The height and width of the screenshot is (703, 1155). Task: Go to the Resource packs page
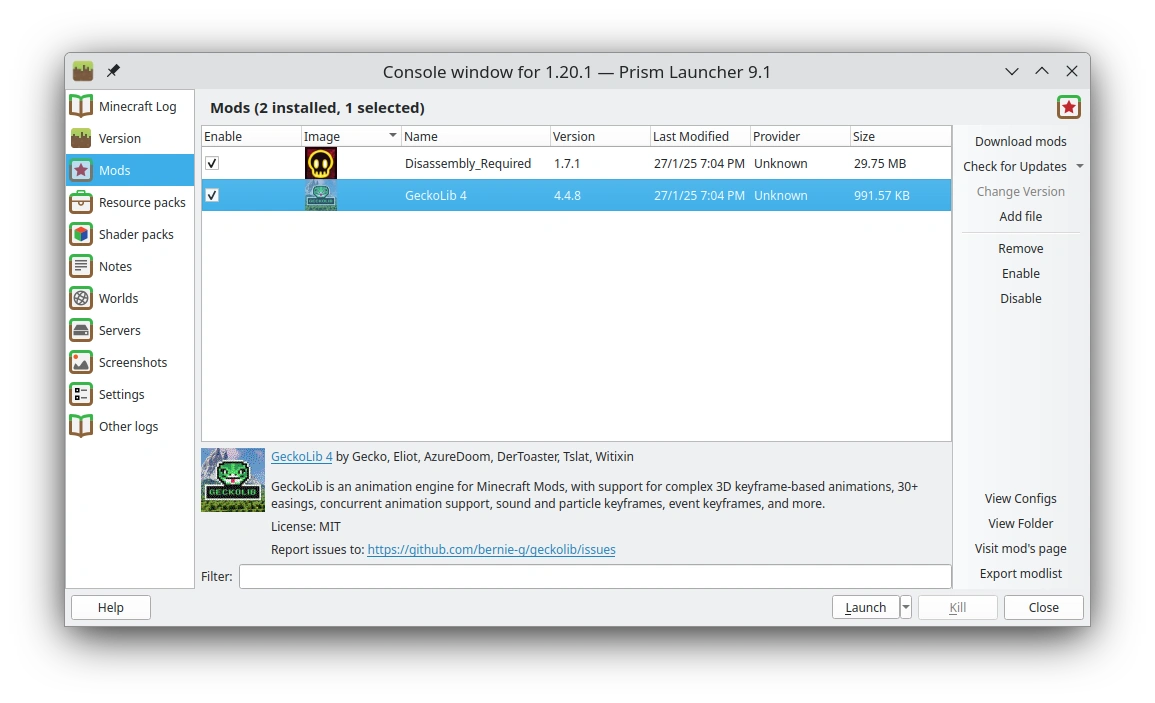(142, 203)
